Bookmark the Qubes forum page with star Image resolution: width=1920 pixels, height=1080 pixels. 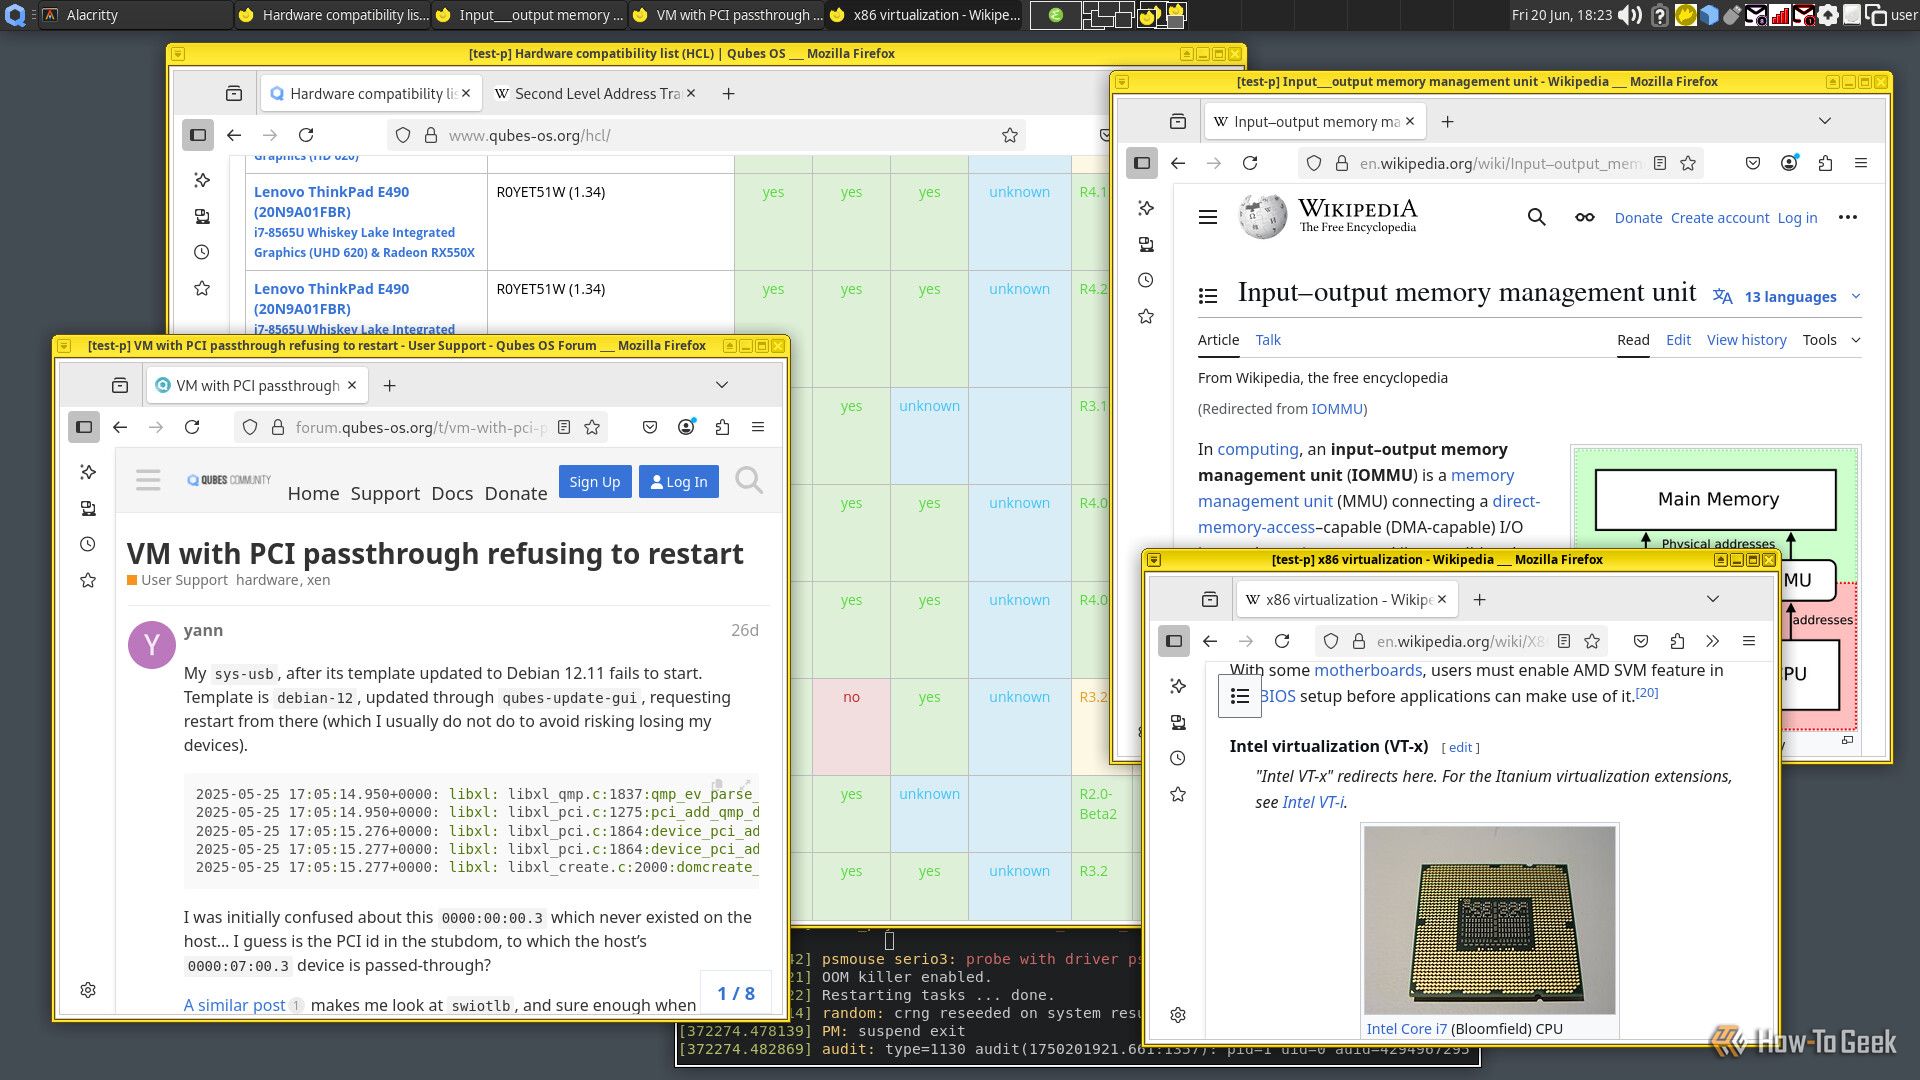[592, 427]
